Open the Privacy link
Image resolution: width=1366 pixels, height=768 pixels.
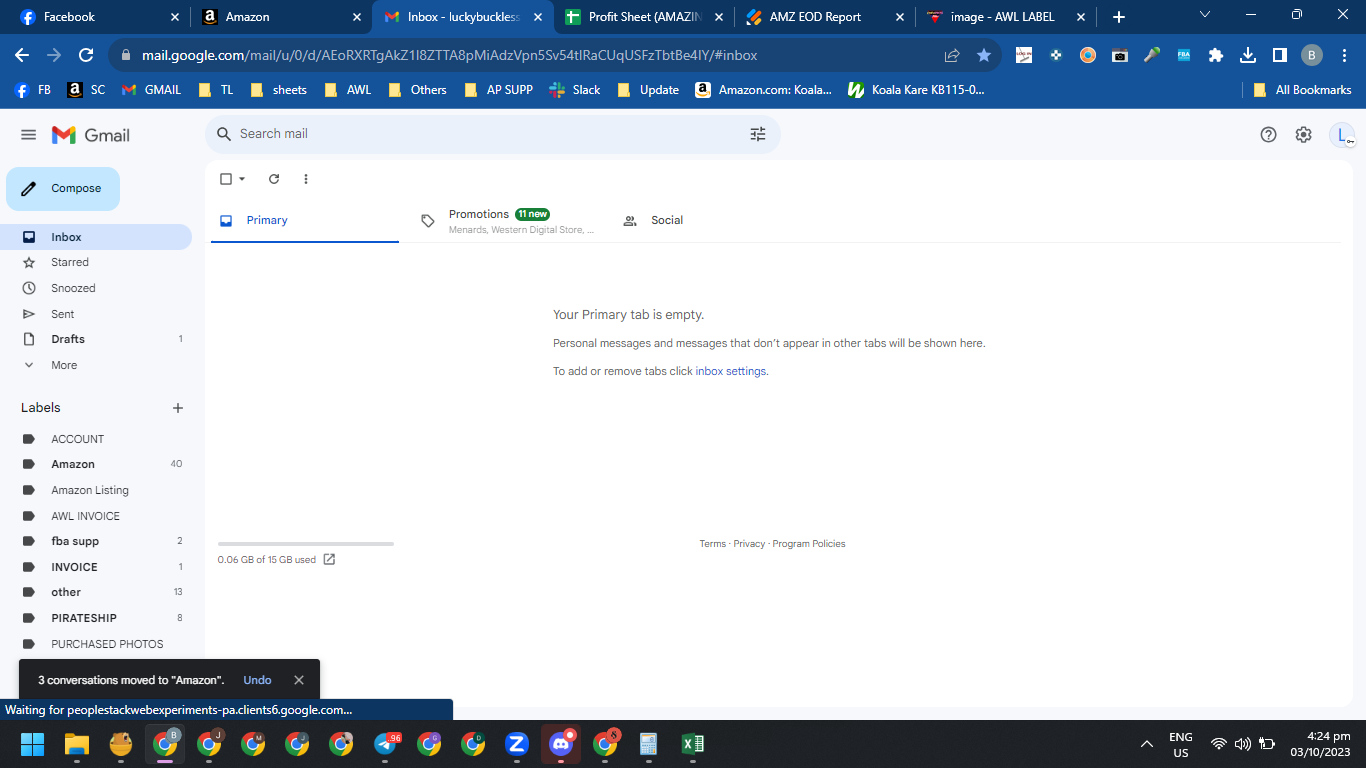749,544
